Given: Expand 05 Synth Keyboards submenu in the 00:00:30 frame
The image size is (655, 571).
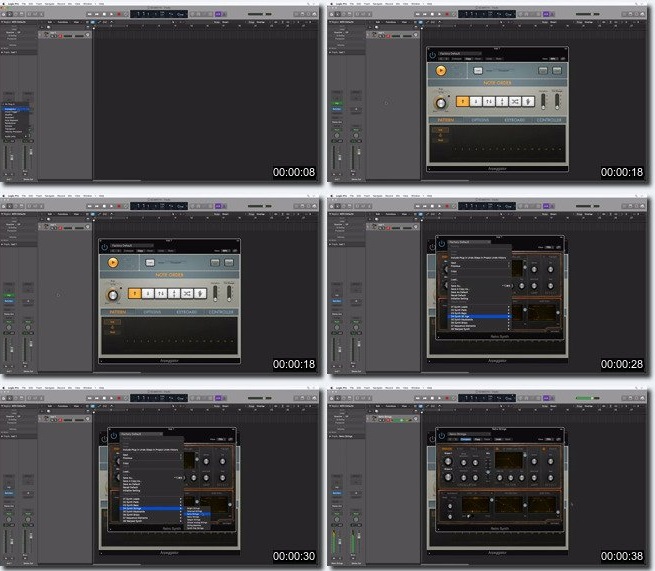Looking at the screenshot, I should click(151, 511).
